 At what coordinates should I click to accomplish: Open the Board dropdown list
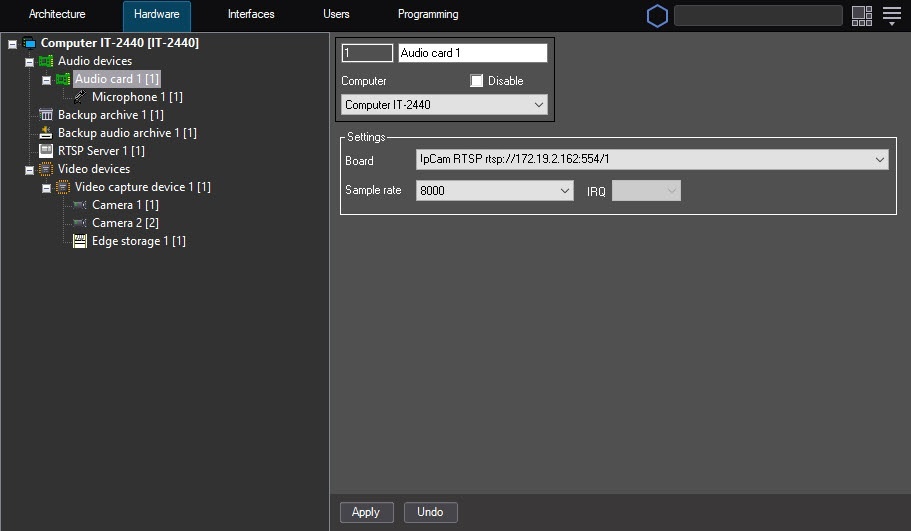(x=879, y=160)
